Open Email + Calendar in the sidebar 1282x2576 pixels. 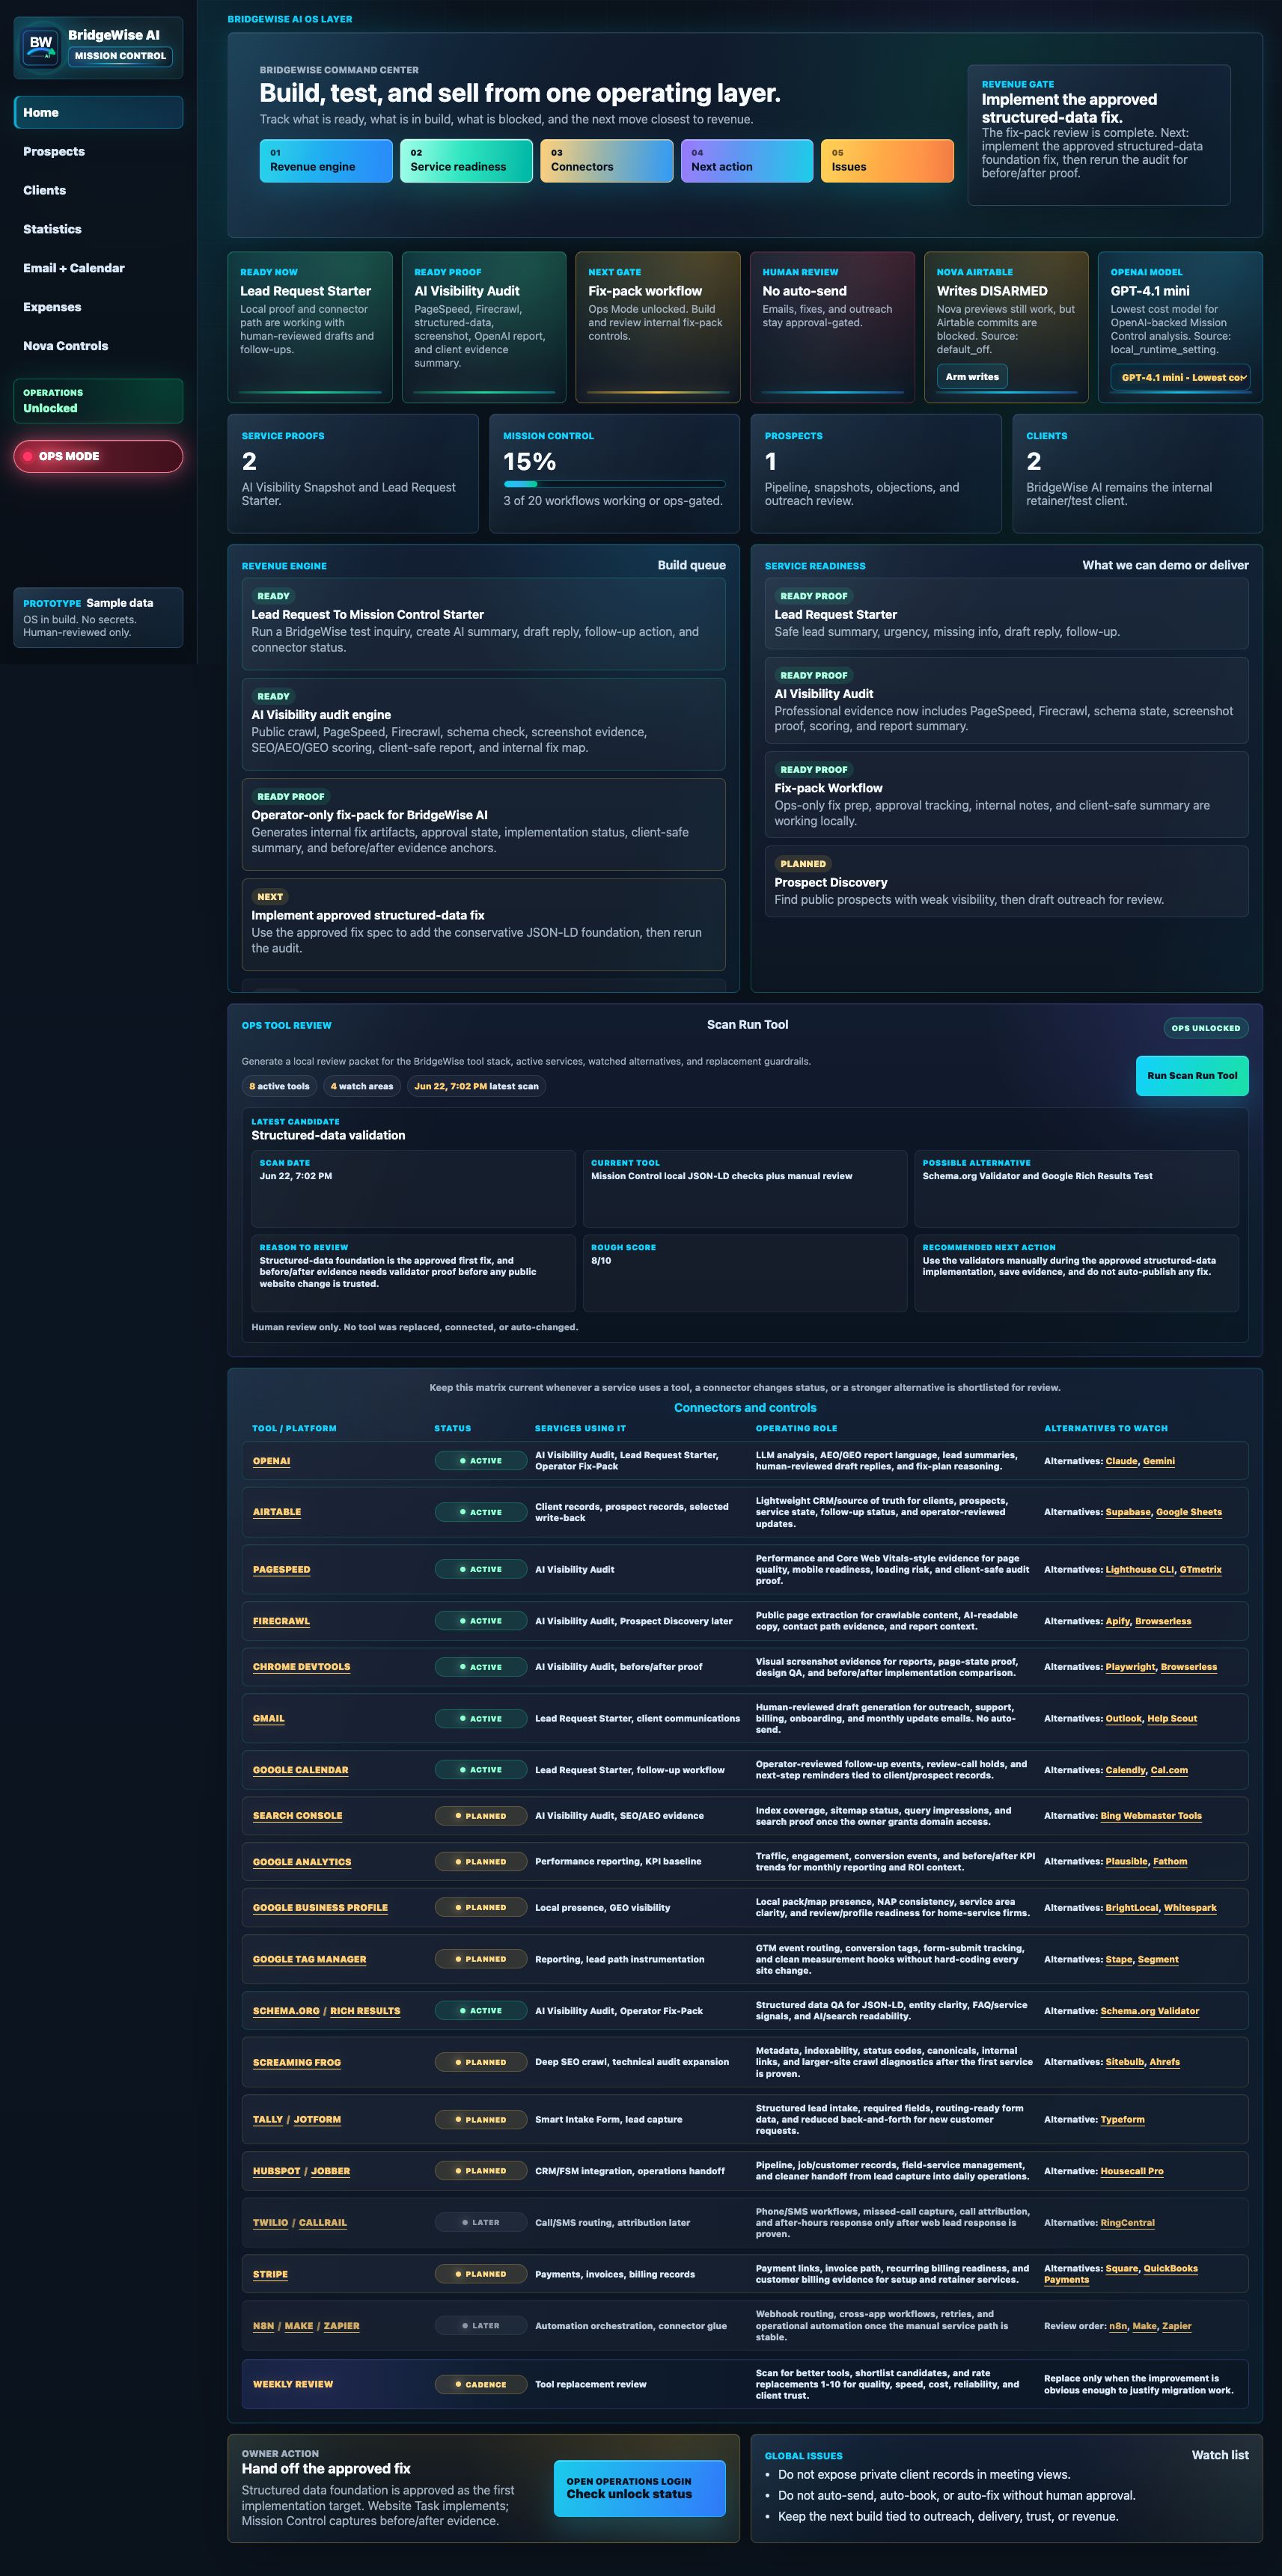98,268
